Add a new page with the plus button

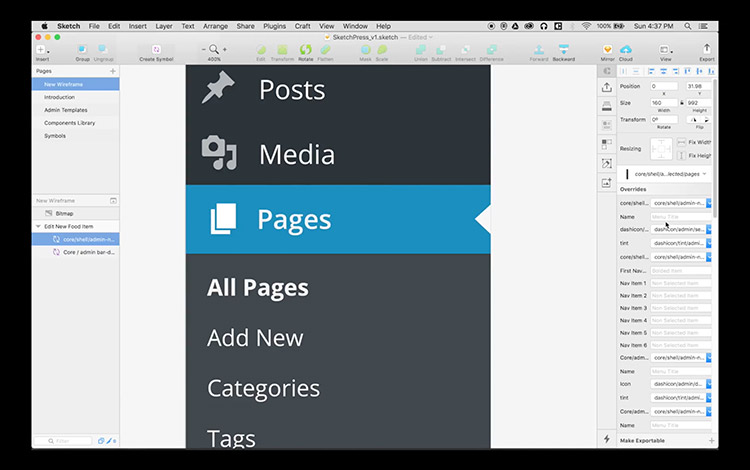pos(113,71)
